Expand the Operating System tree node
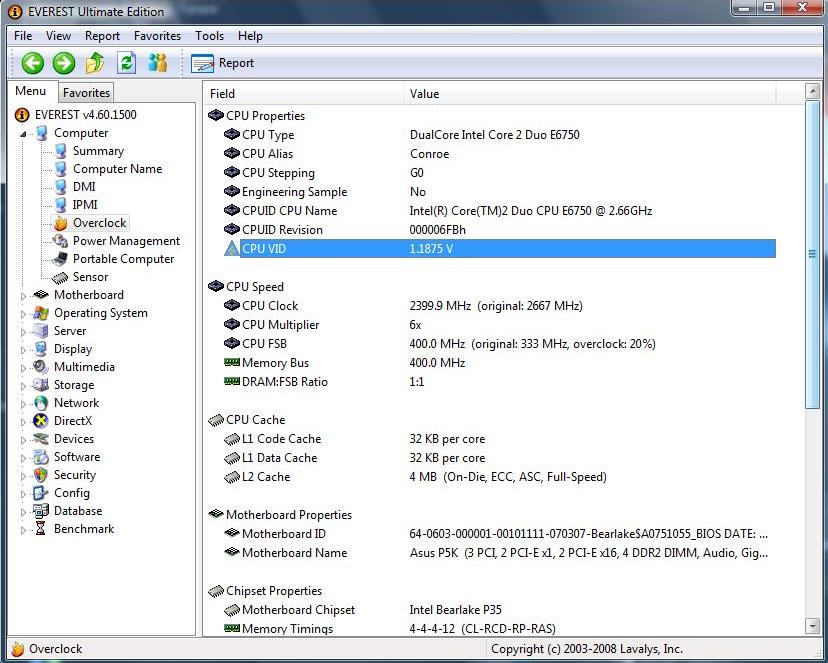 (23, 314)
